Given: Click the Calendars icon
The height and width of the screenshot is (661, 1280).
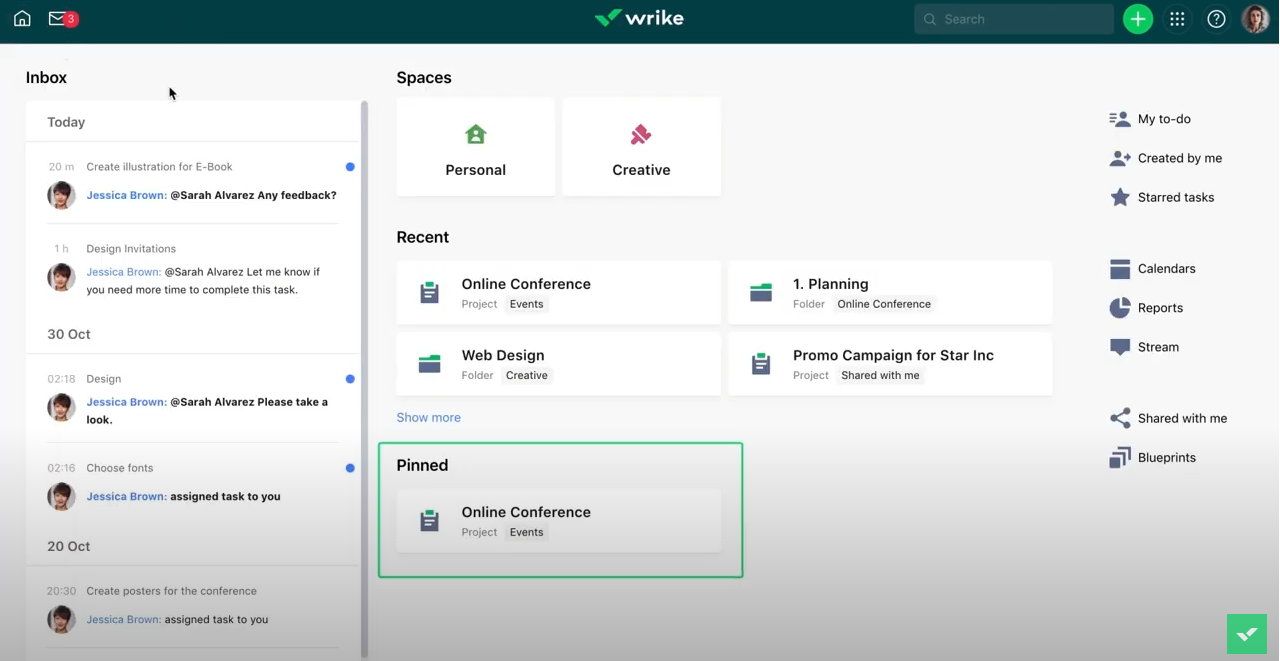Looking at the screenshot, I should 1120,269.
